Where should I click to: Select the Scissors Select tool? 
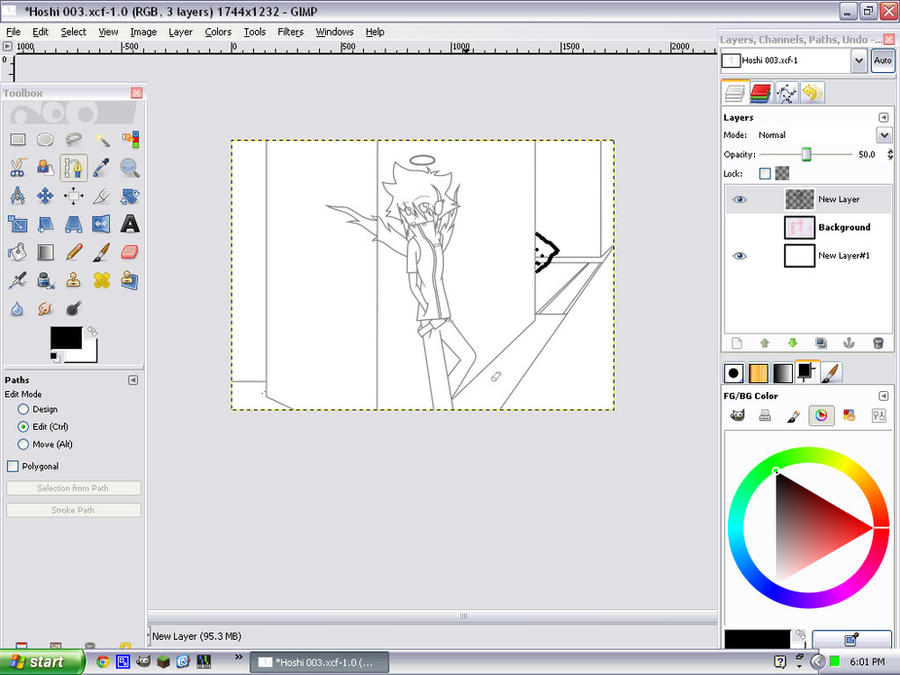coord(18,168)
